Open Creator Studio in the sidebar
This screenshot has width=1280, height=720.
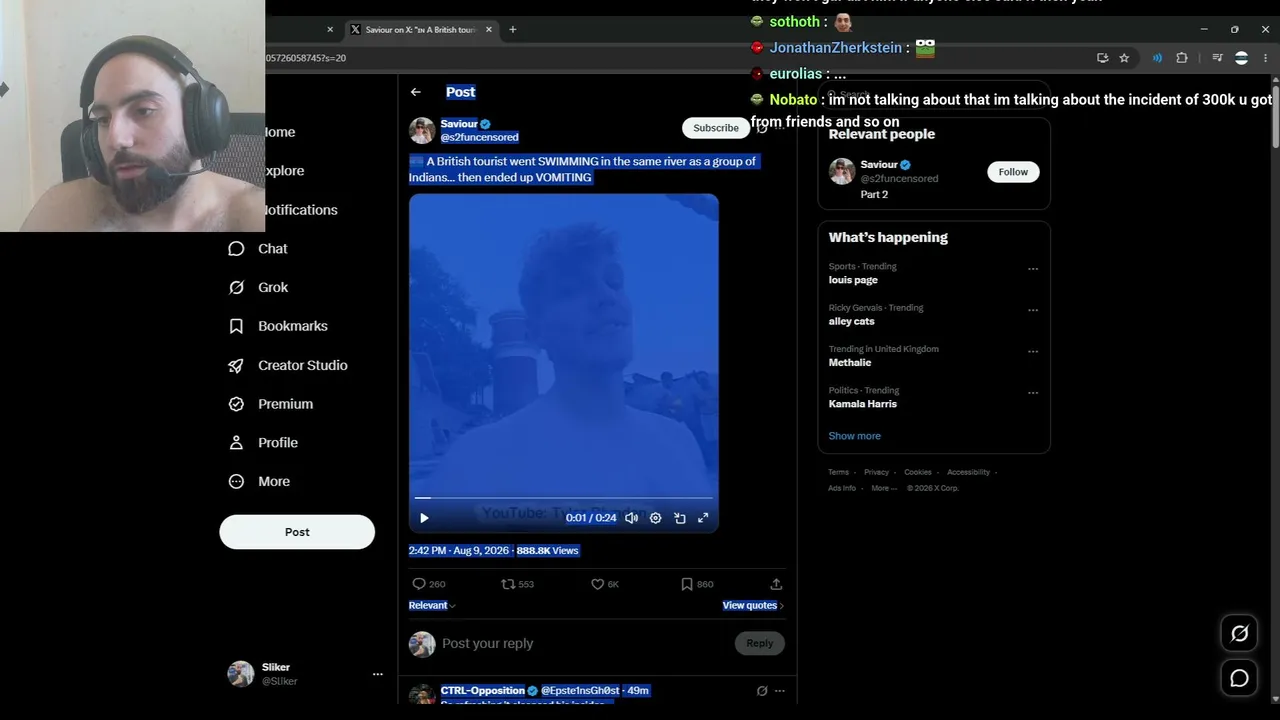(288, 365)
